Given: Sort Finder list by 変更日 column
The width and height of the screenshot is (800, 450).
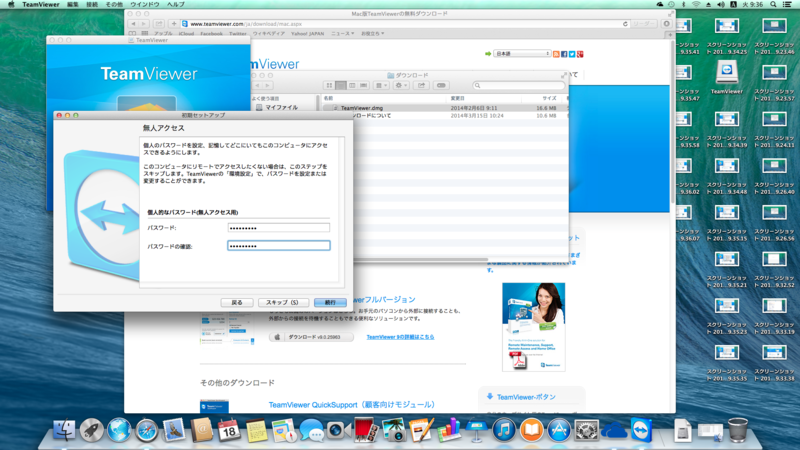Looking at the screenshot, I should pyautogui.click(x=457, y=98).
